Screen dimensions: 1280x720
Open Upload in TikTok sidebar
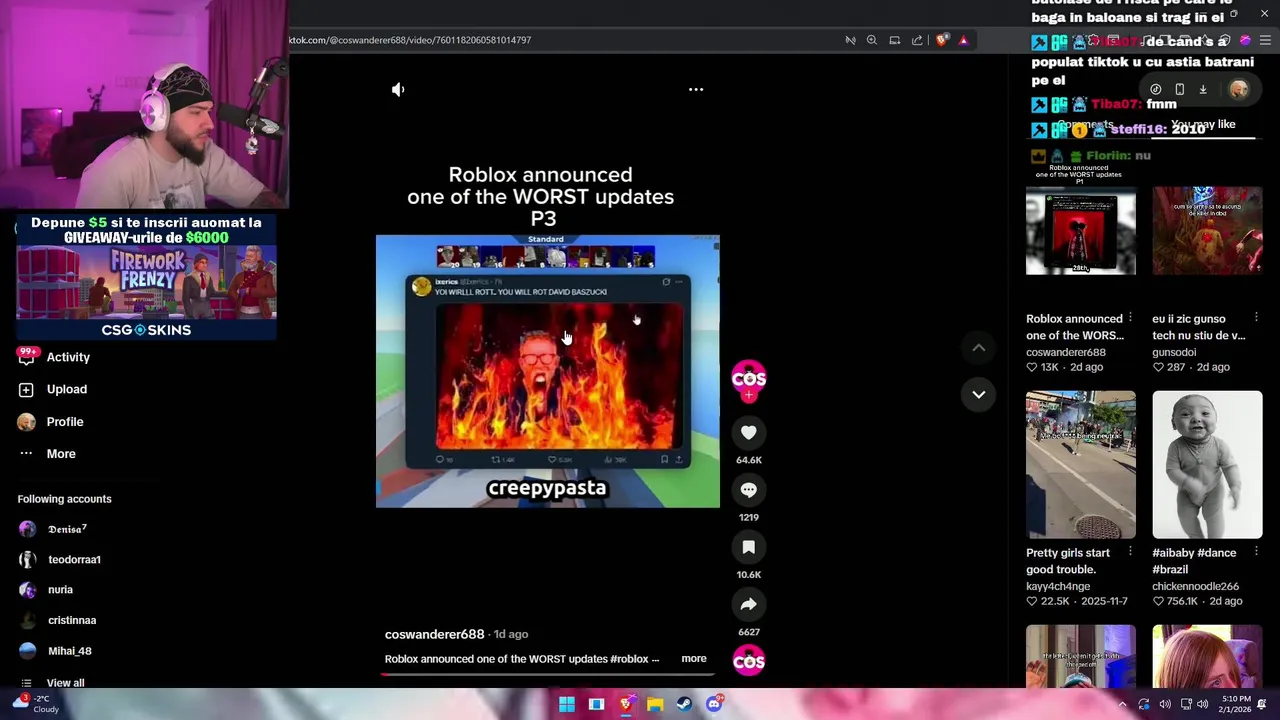[54, 389]
